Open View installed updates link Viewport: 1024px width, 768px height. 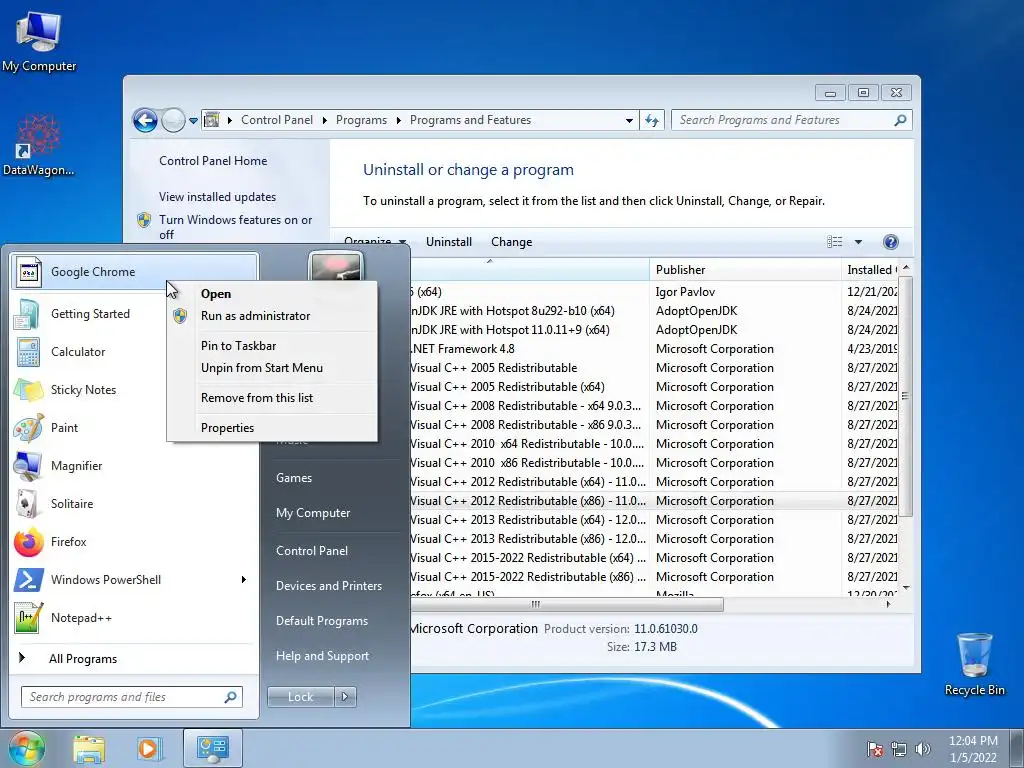click(217, 197)
